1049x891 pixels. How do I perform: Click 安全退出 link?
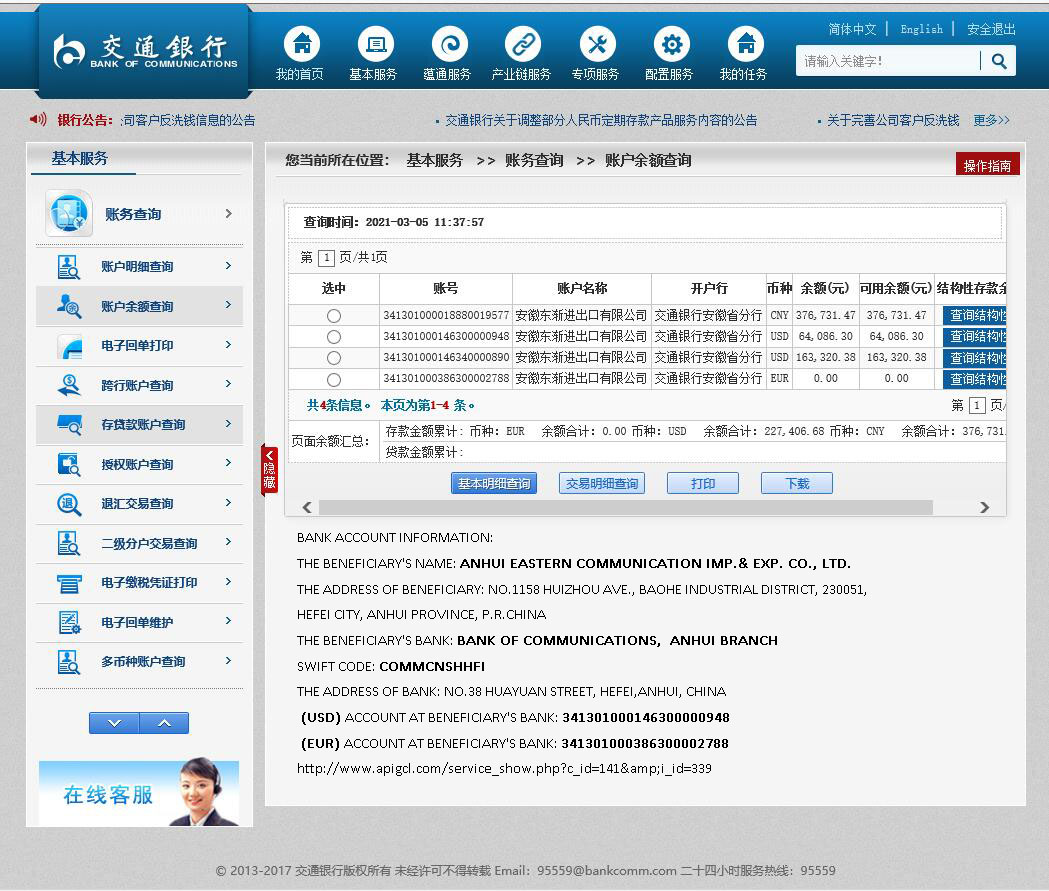991,29
